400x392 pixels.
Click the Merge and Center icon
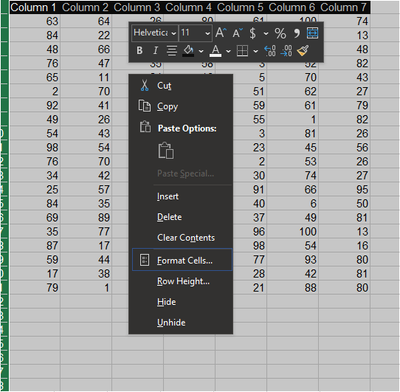312,33
